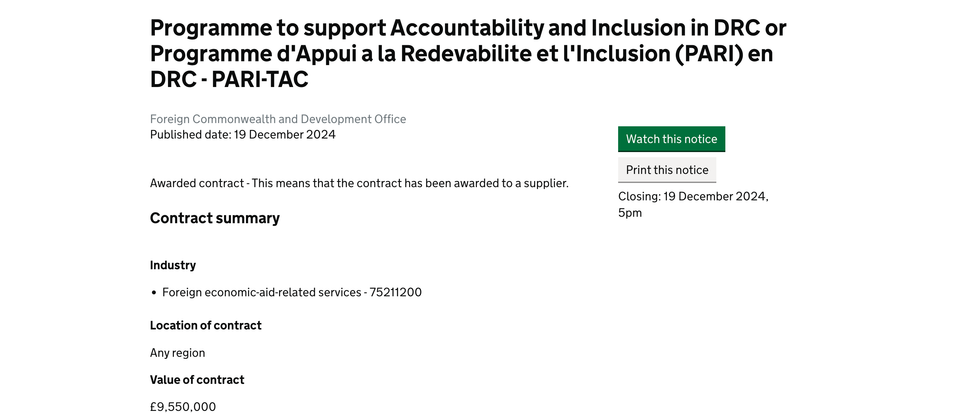Select the Industry label
Image resolution: width=980 pixels, height=420 pixels.
(173, 265)
